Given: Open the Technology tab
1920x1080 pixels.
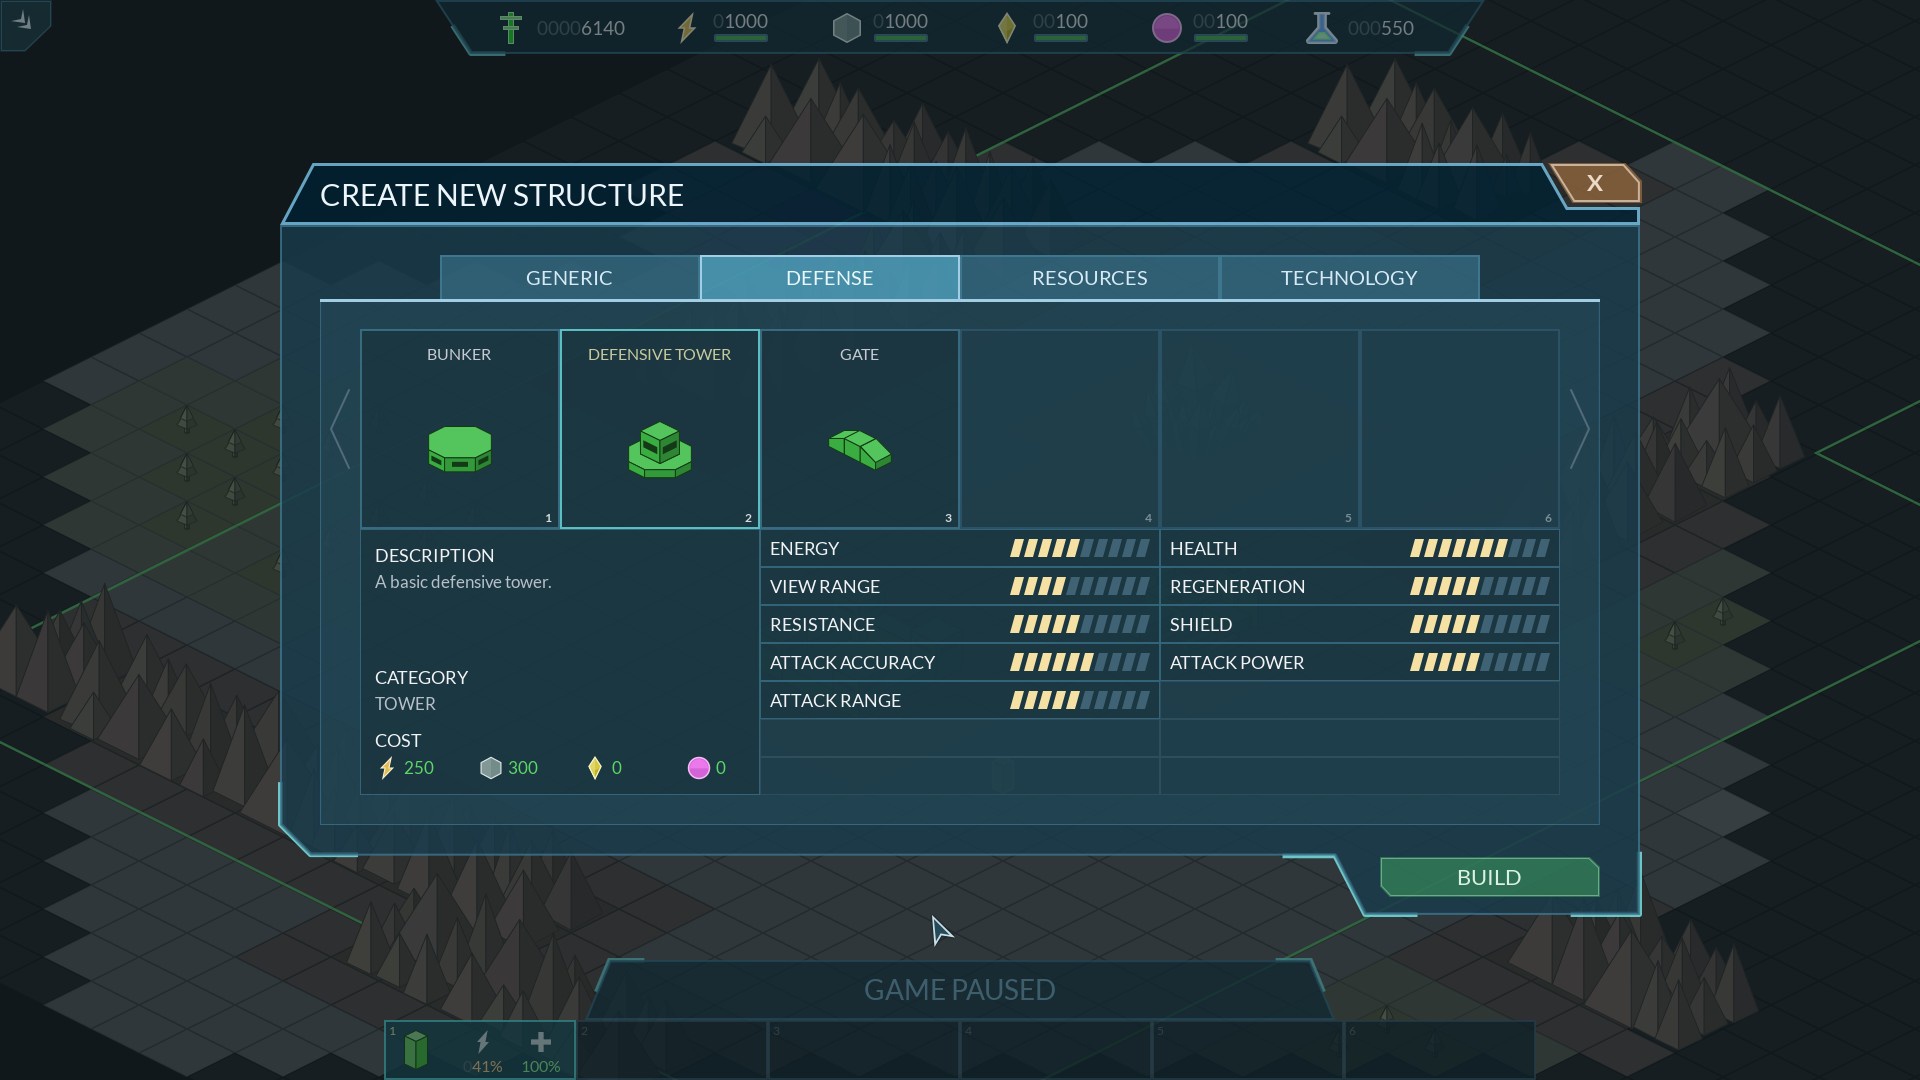Looking at the screenshot, I should 1348,278.
